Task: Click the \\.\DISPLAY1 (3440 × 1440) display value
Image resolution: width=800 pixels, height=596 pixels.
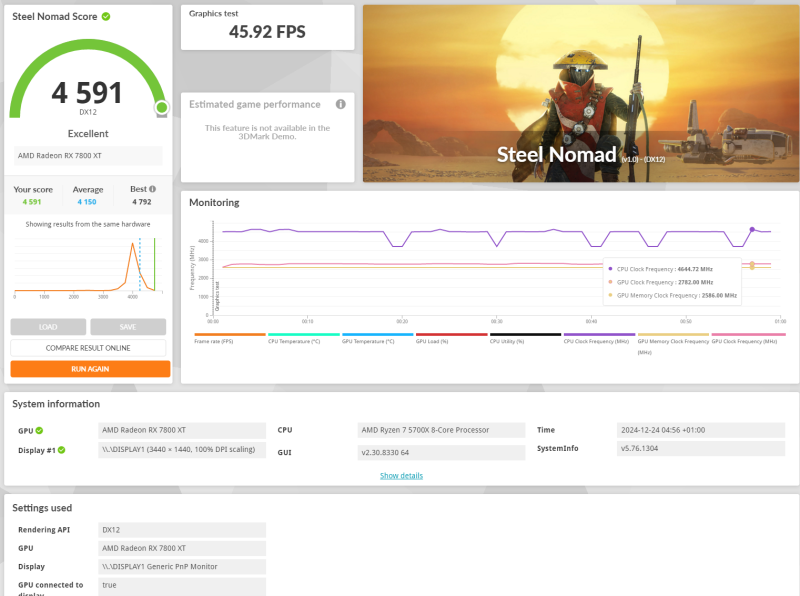Action: [x=182, y=450]
